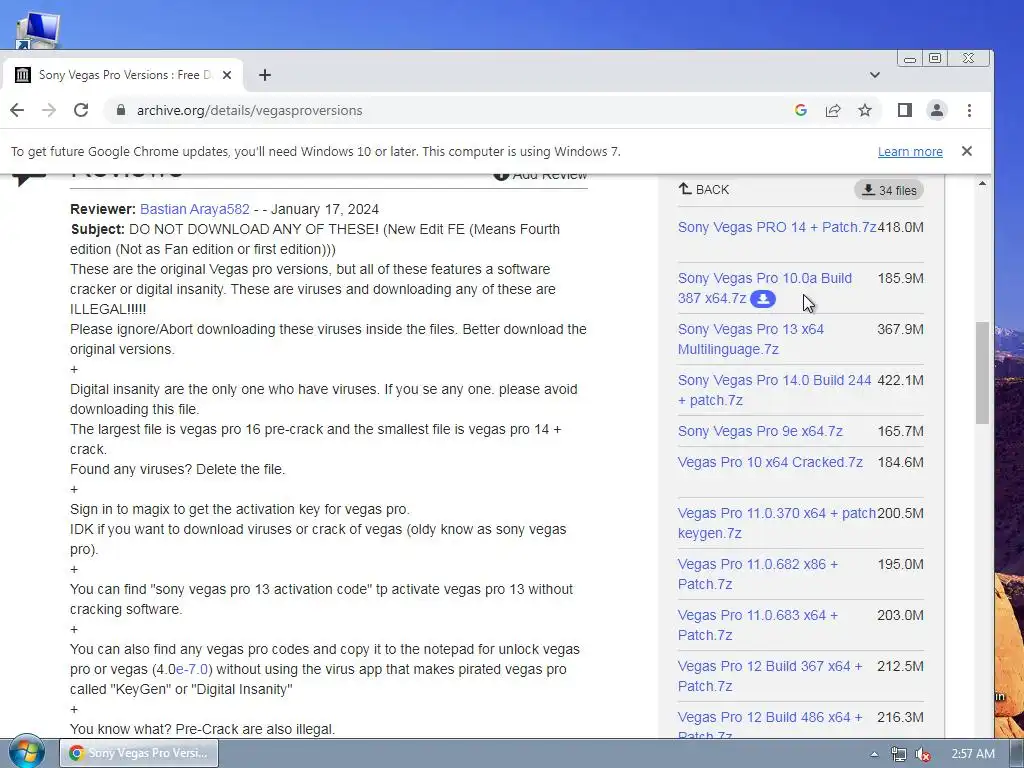Click the 2:57 AM taskbar clock
The height and width of the screenshot is (768, 1024).
tap(973, 754)
